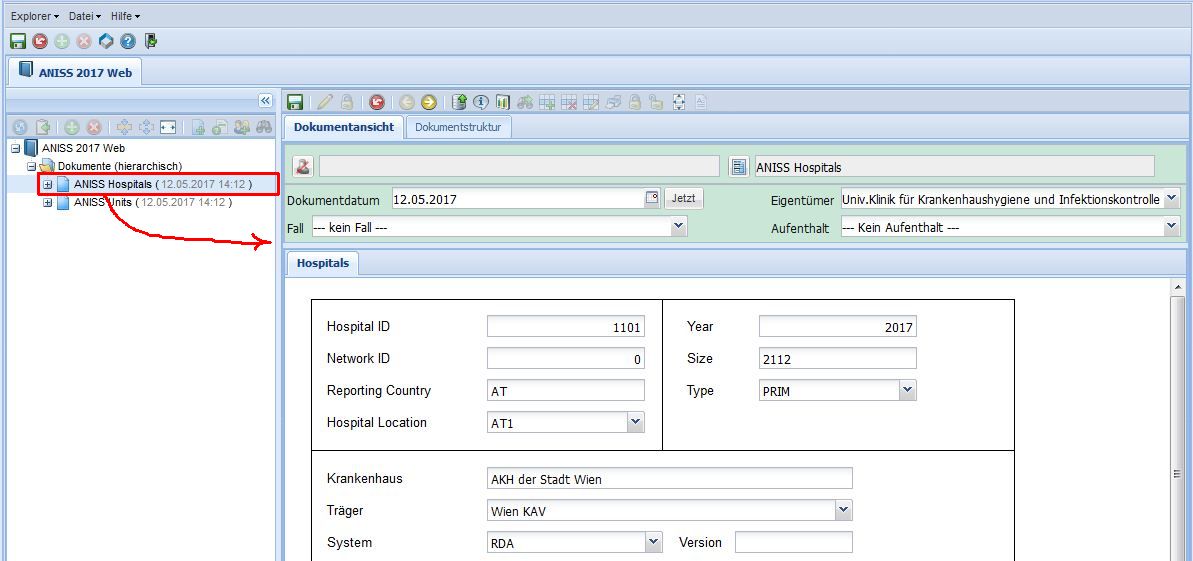Viewport: 1193px width, 561px height.
Task: Expand the ANISS Units tree node
Action: click(47, 203)
